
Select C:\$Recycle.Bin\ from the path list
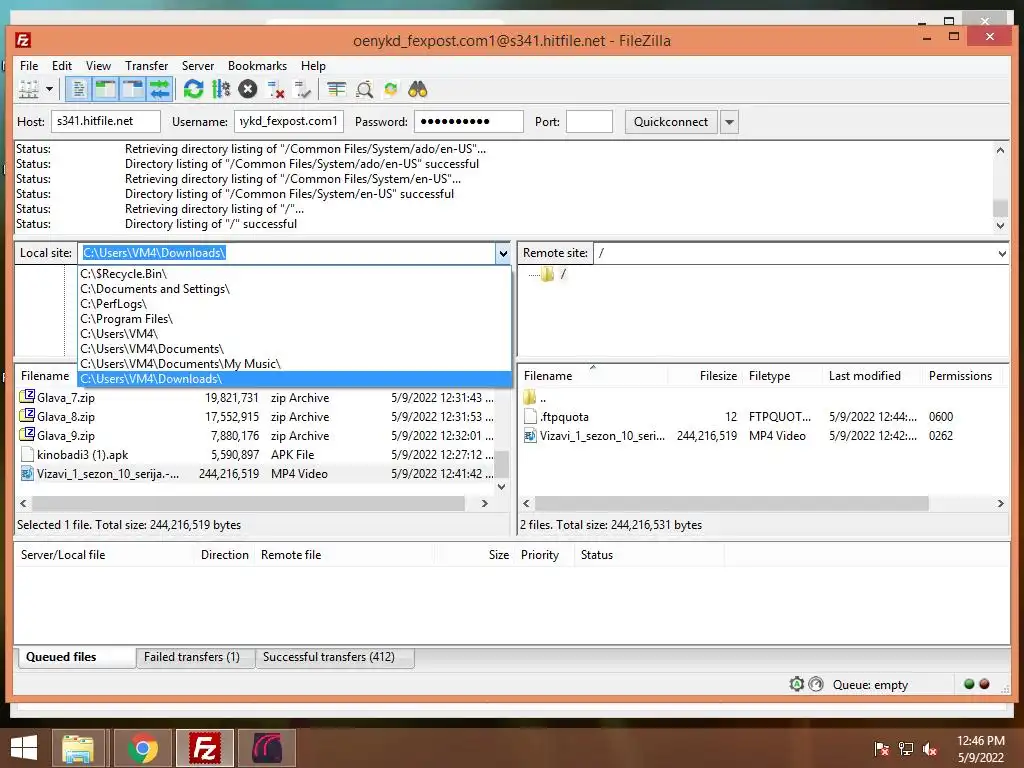(x=294, y=274)
